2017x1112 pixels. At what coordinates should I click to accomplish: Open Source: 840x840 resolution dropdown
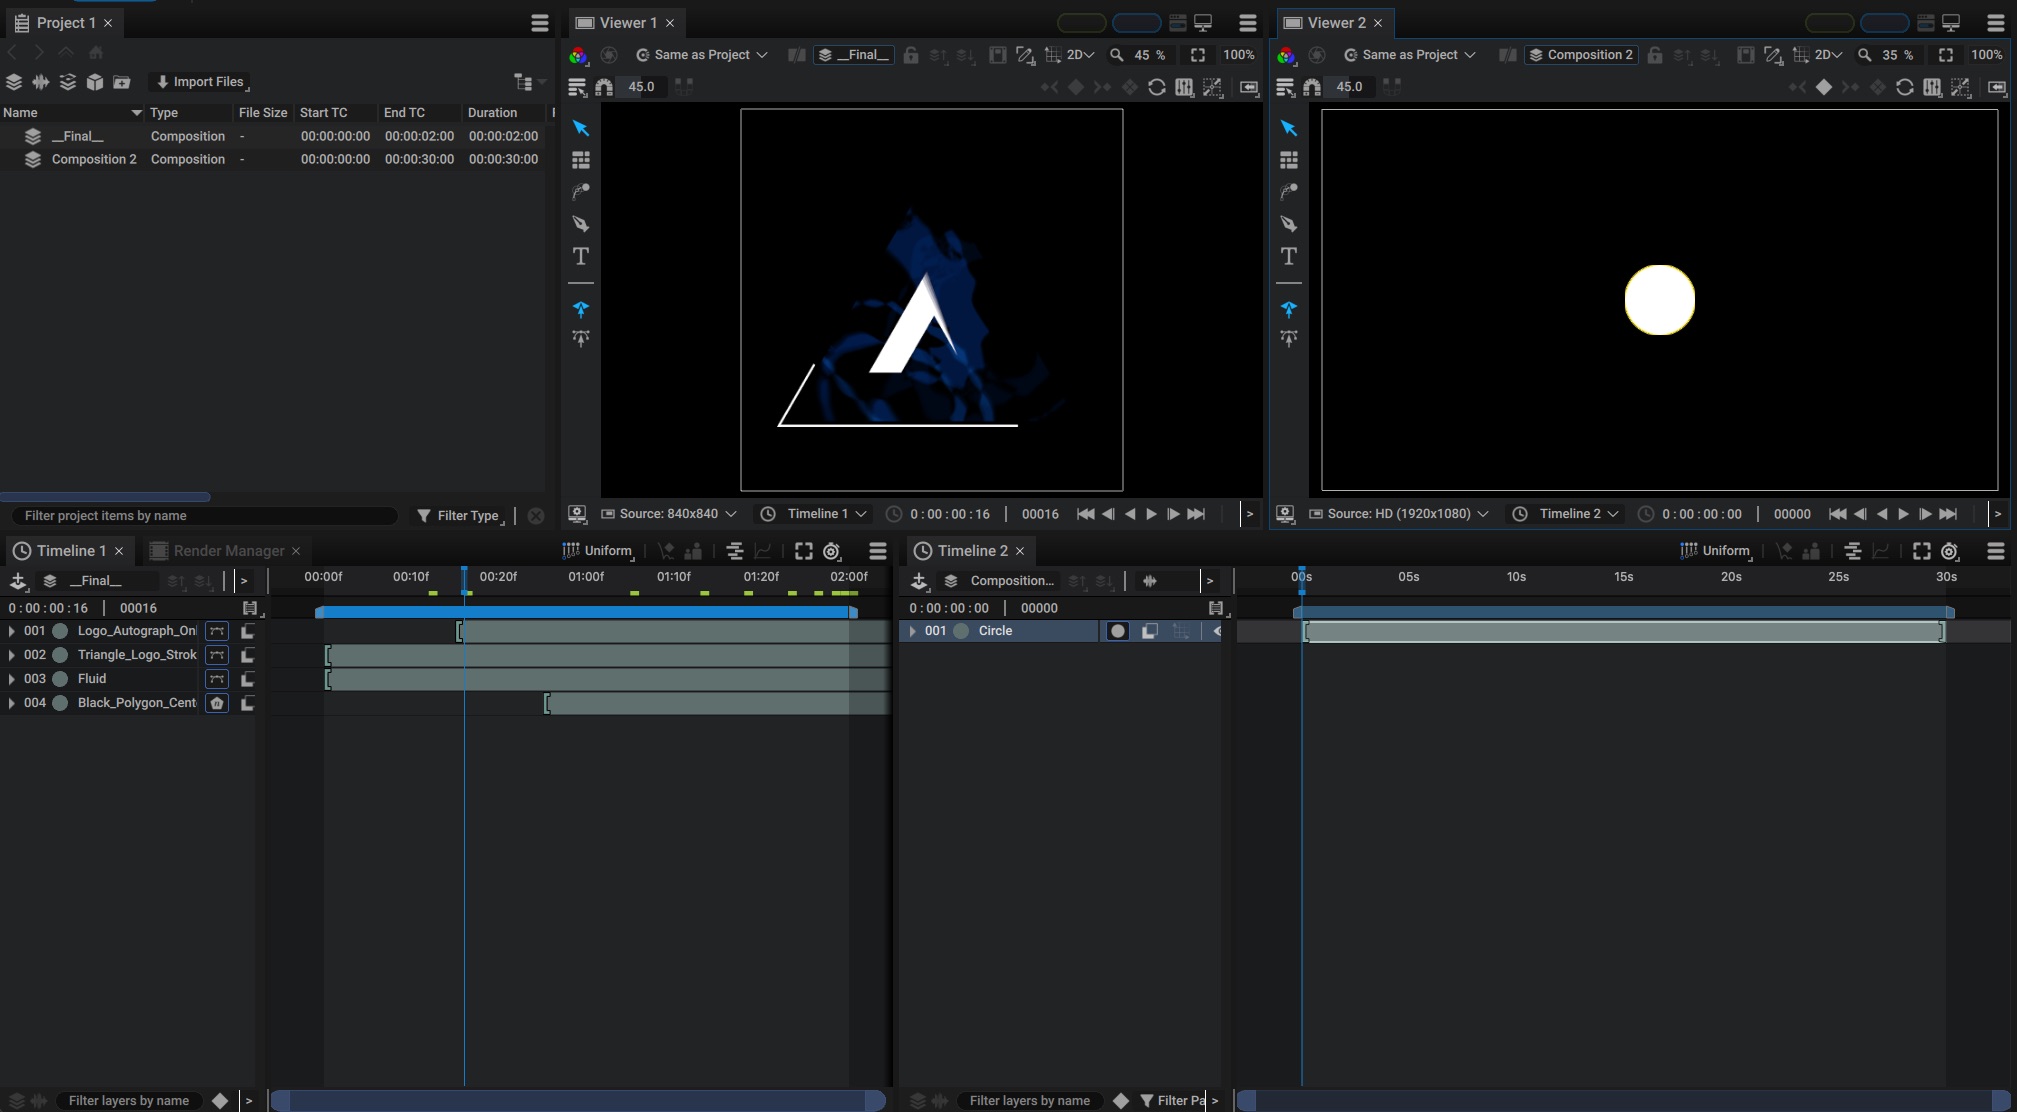(x=669, y=514)
